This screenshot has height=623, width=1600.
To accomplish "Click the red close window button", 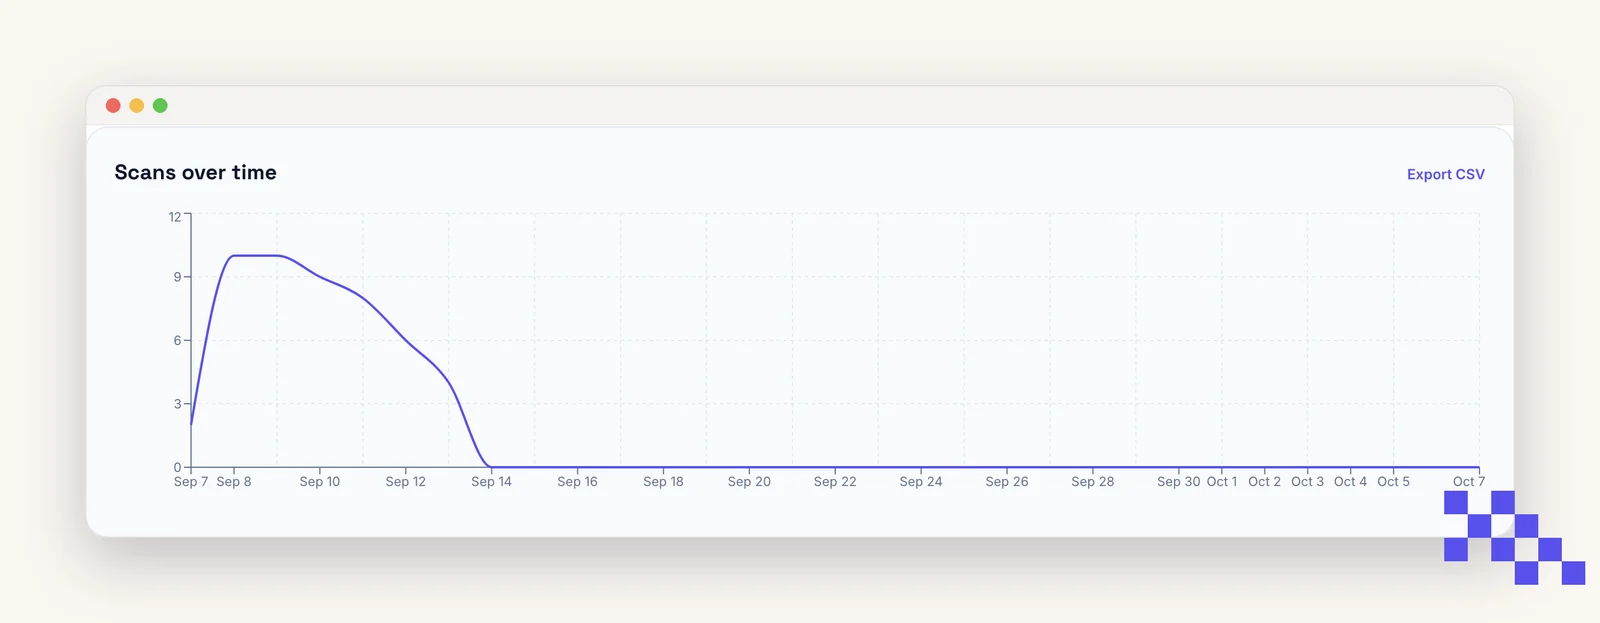I will 113,105.
